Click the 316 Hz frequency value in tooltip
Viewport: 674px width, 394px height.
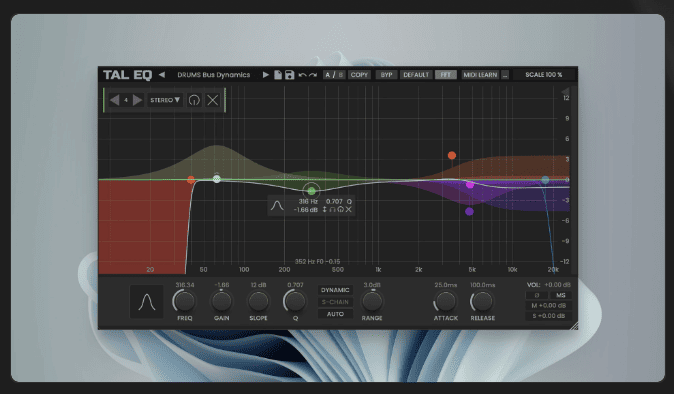click(308, 202)
